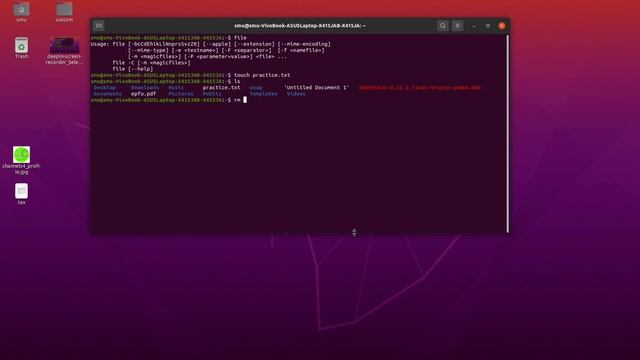Click the terminal window title text
The height and width of the screenshot is (360, 640).
[300, 26]
